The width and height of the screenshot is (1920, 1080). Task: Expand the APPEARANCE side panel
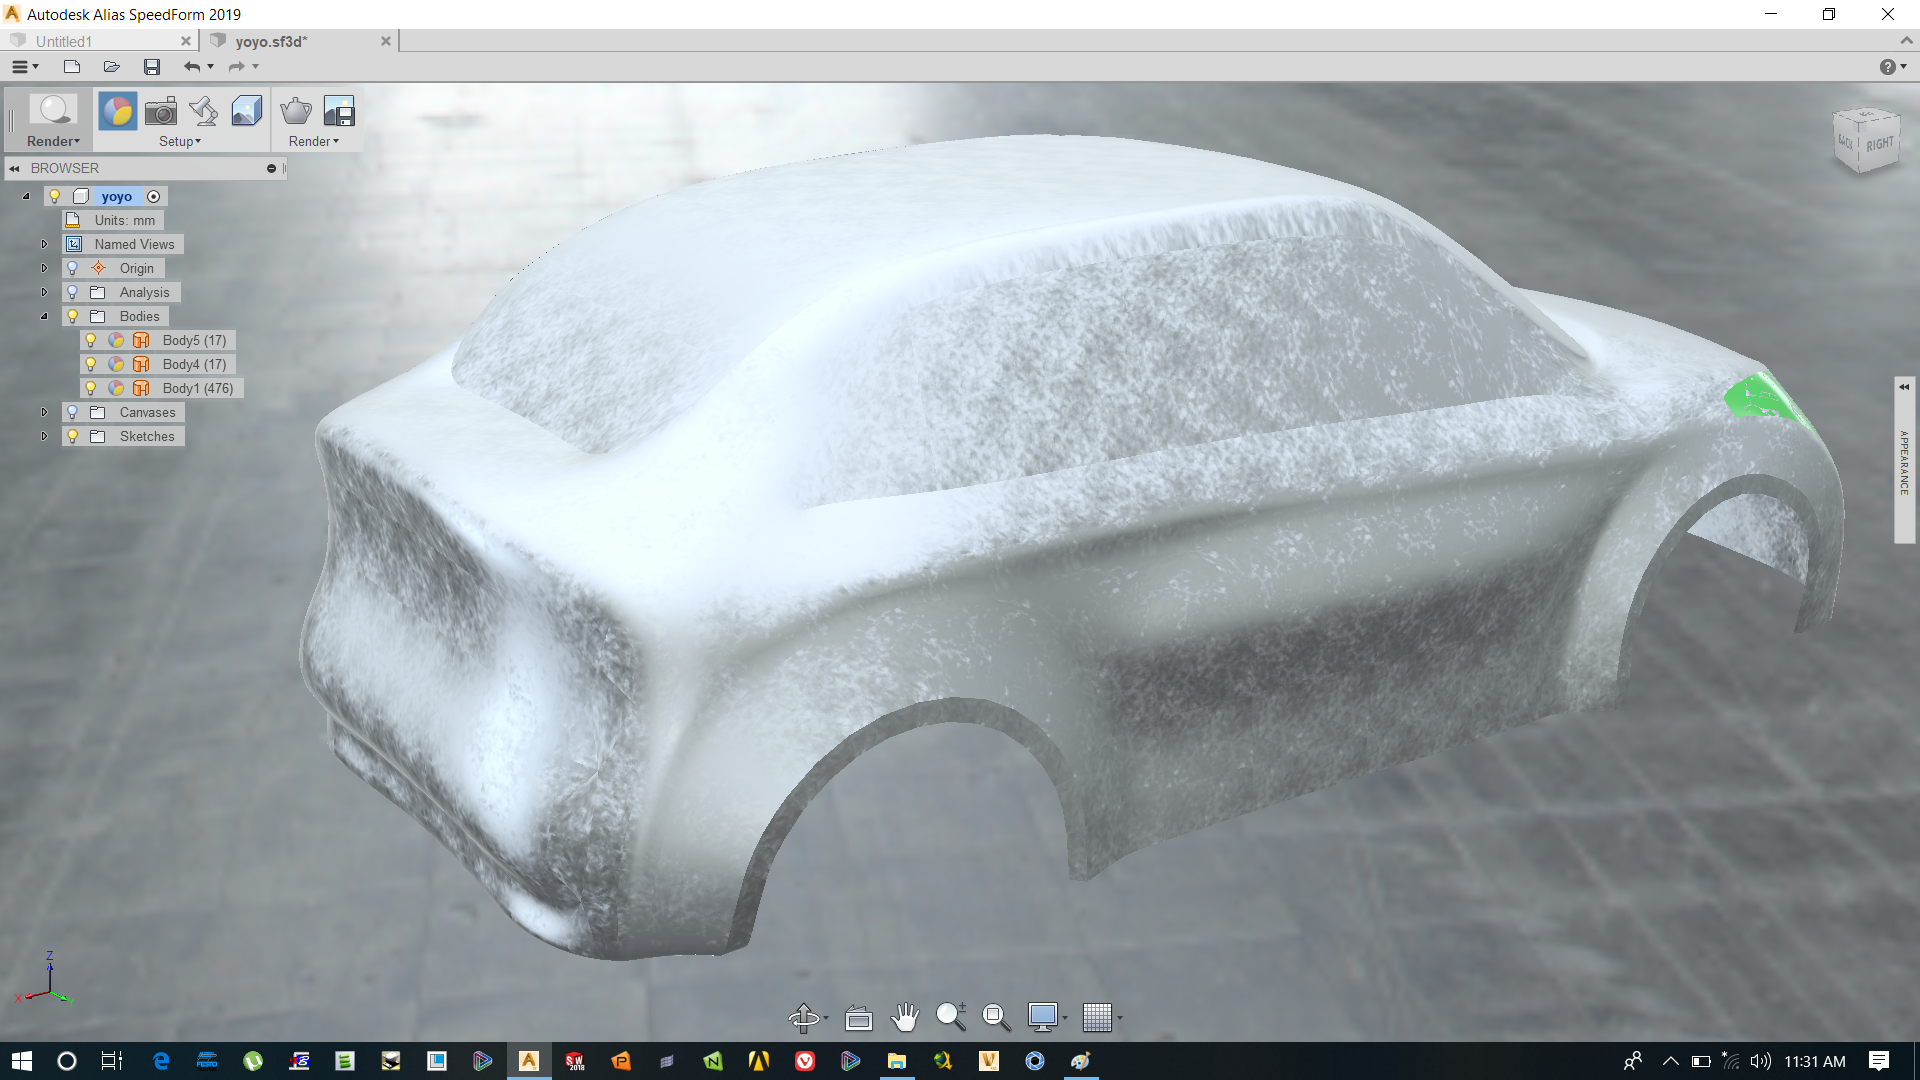click(x=1904, y=387)
